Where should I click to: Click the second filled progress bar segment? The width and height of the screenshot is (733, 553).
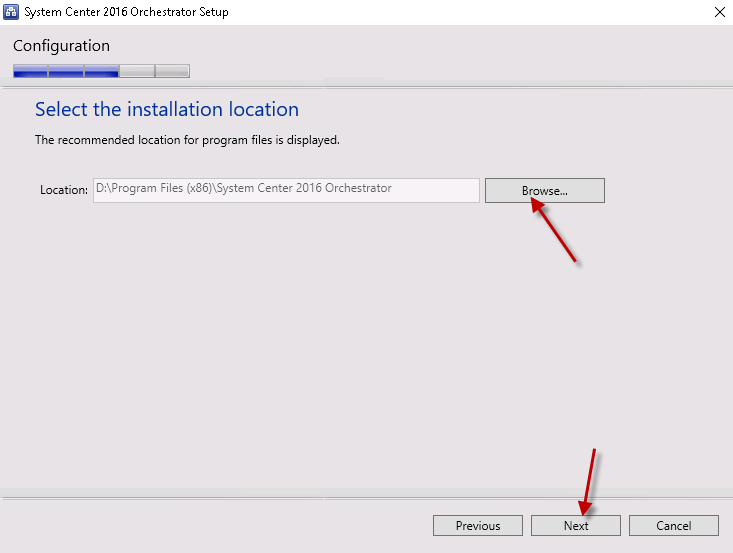pos(66,71)
